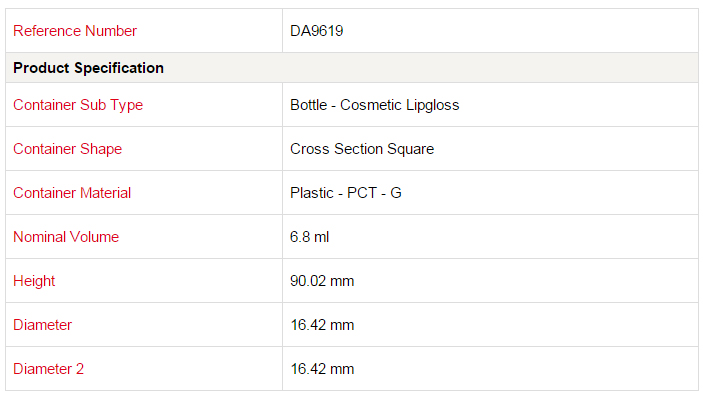Click the Nominal Volume label

(66, 237)
